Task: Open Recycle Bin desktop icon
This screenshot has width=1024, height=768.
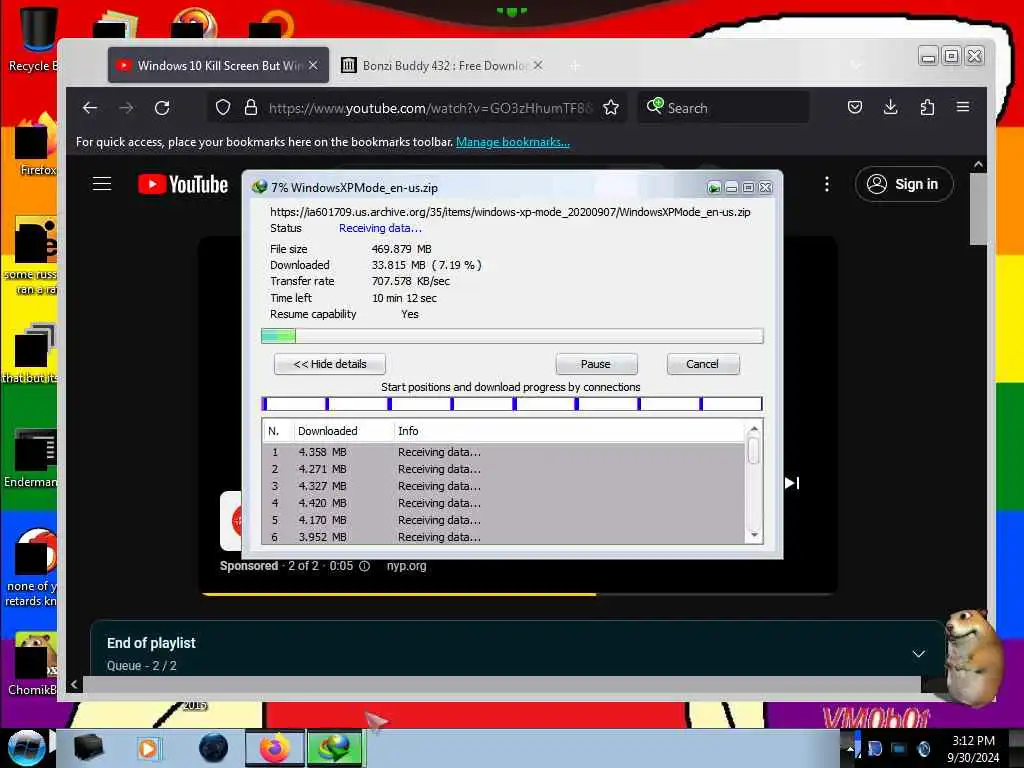Action: tap(33, 39)
